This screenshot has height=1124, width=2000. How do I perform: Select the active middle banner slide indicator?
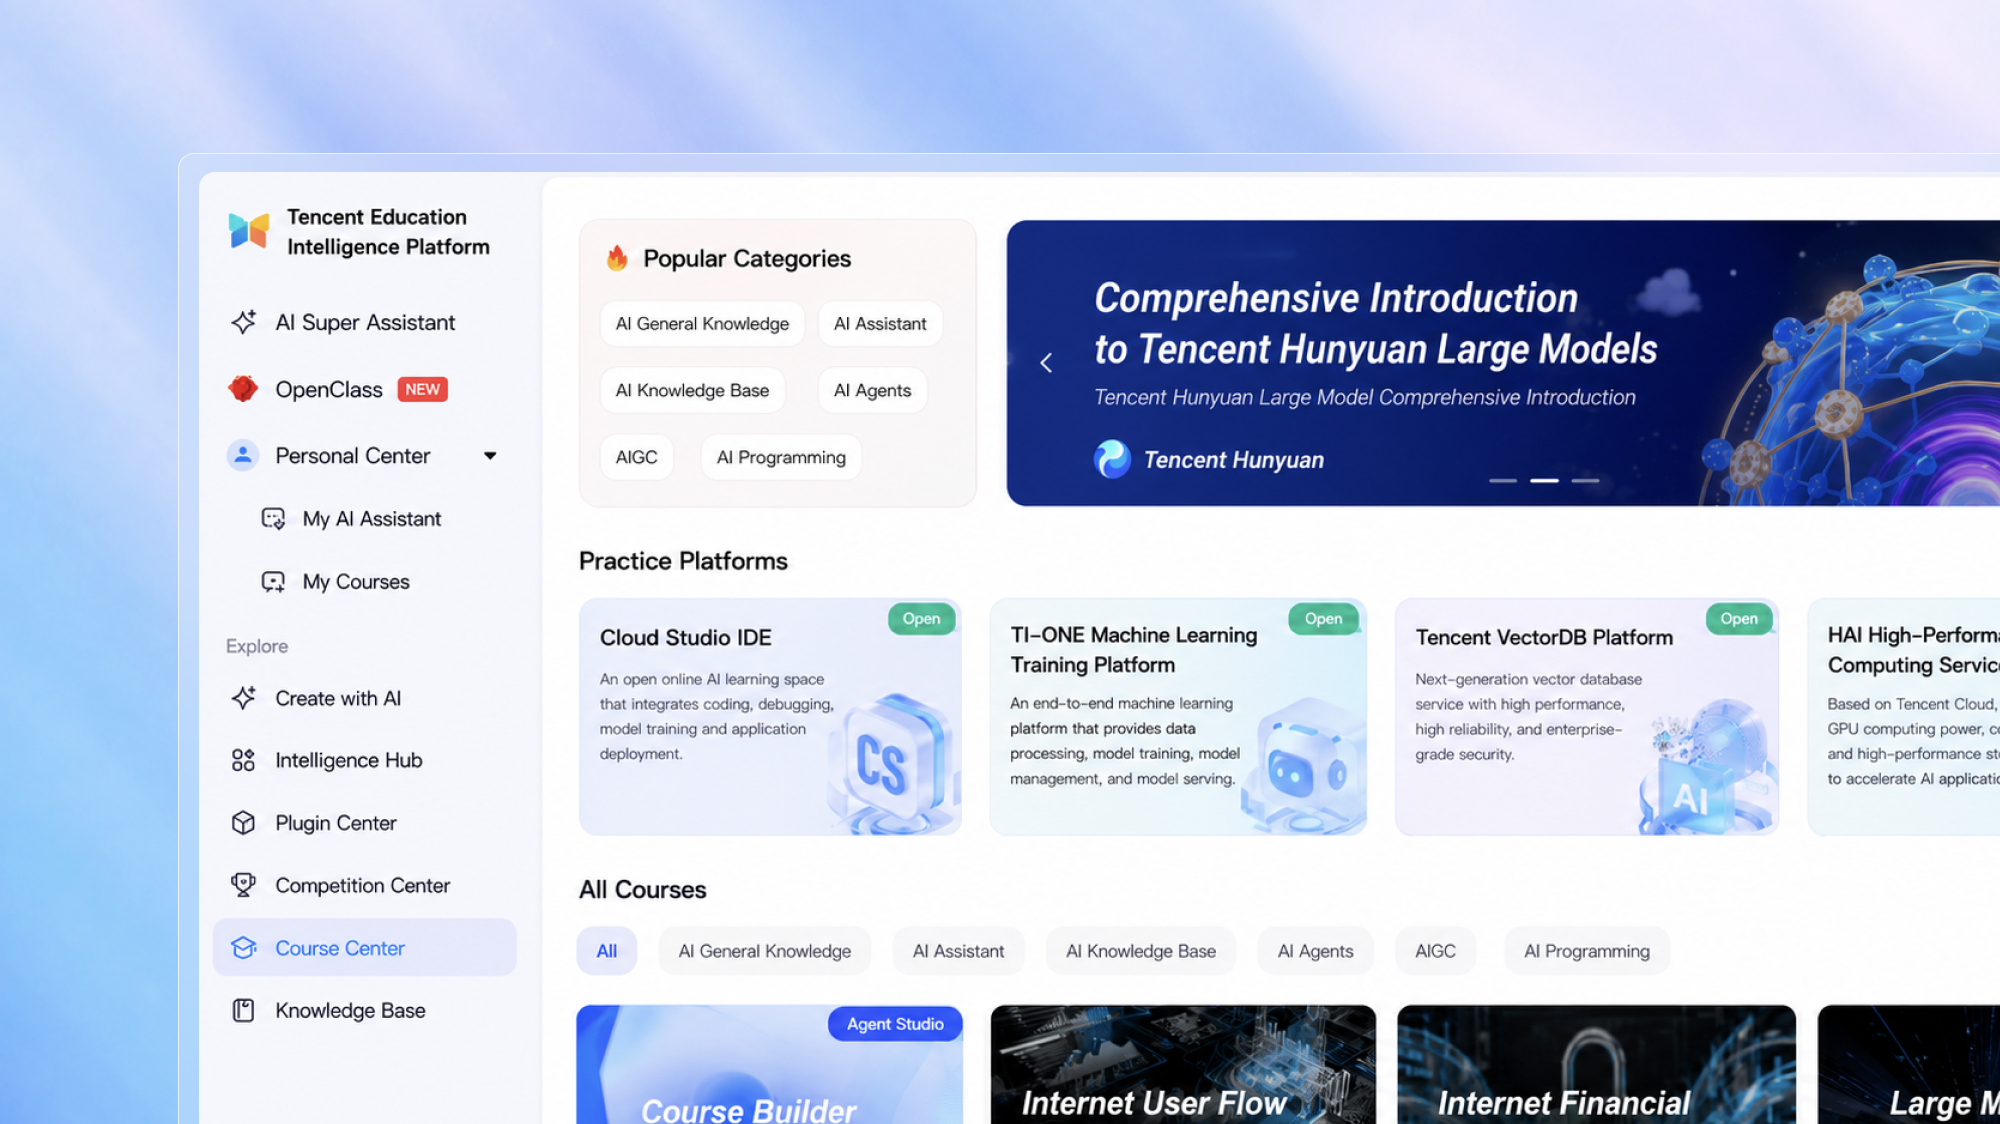tap(1544, 481)
